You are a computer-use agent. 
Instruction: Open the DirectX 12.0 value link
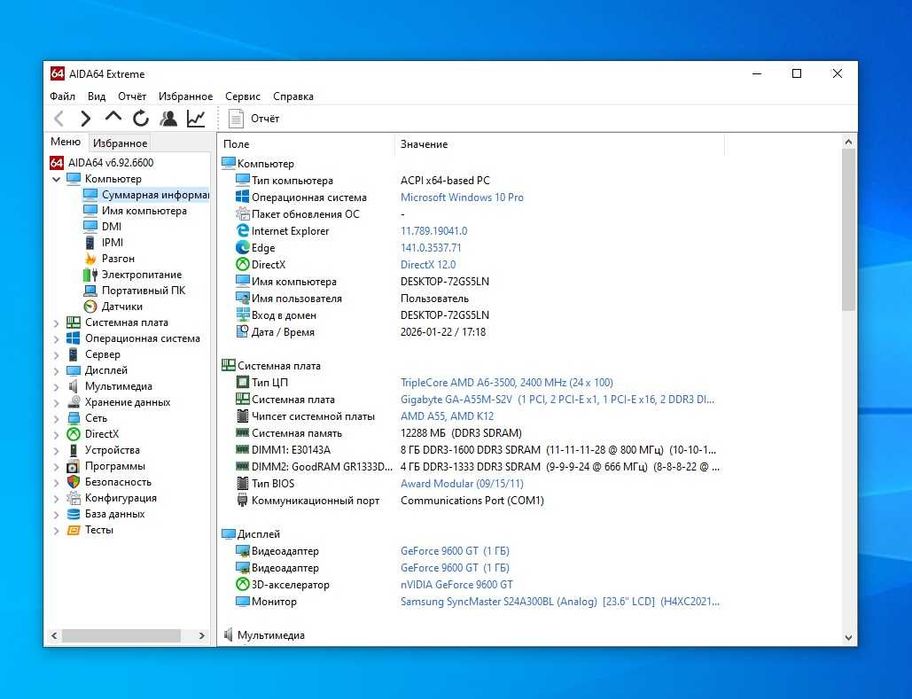click(428, 265)
